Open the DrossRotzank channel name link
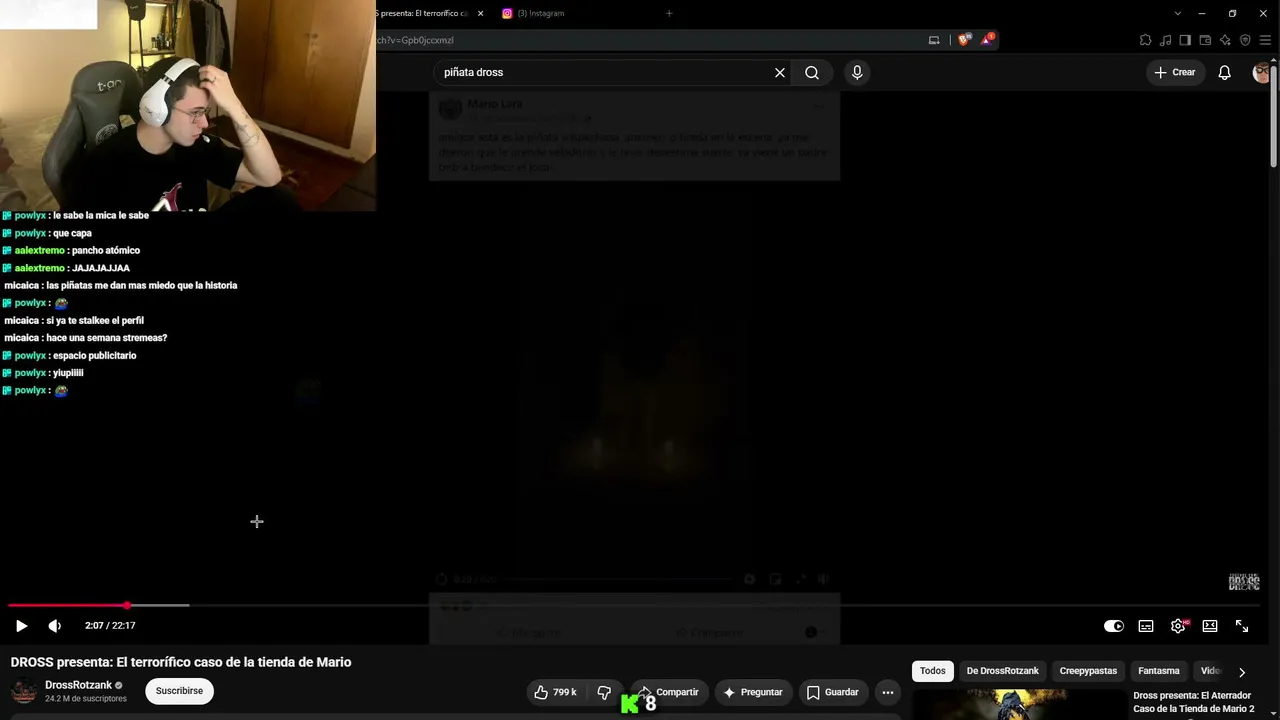 click(79, 685)
